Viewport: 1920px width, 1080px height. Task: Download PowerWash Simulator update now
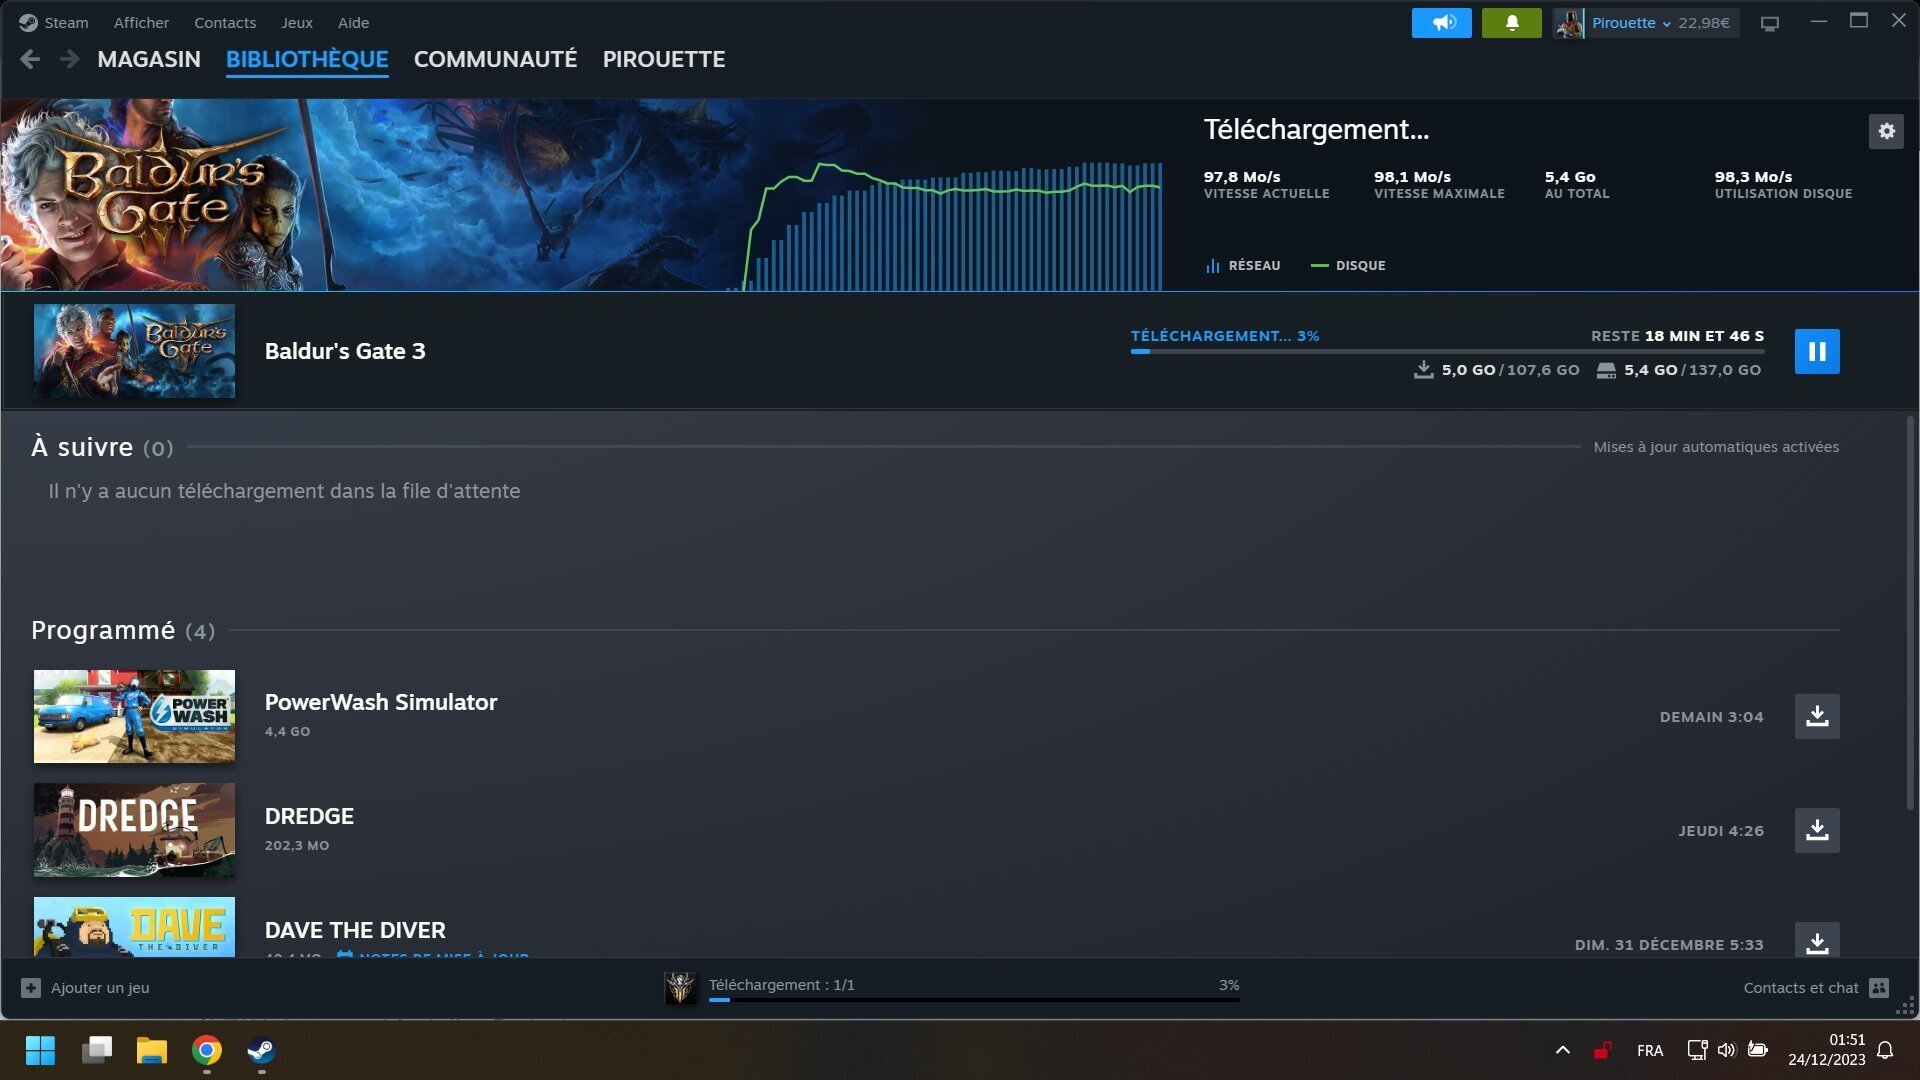point(1817,716)
